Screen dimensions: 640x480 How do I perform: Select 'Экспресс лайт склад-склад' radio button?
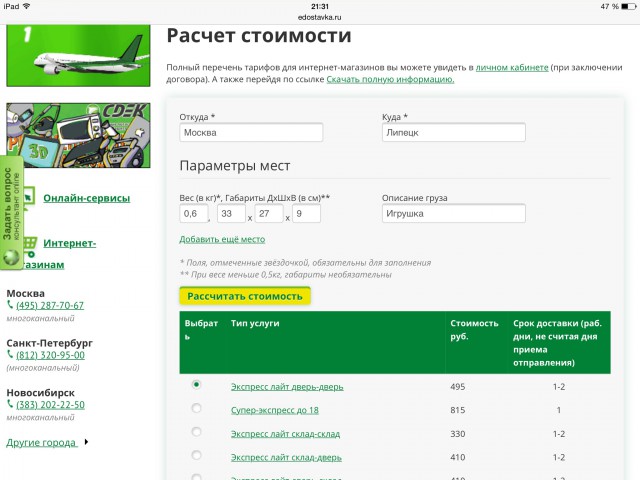pos(196,432)
